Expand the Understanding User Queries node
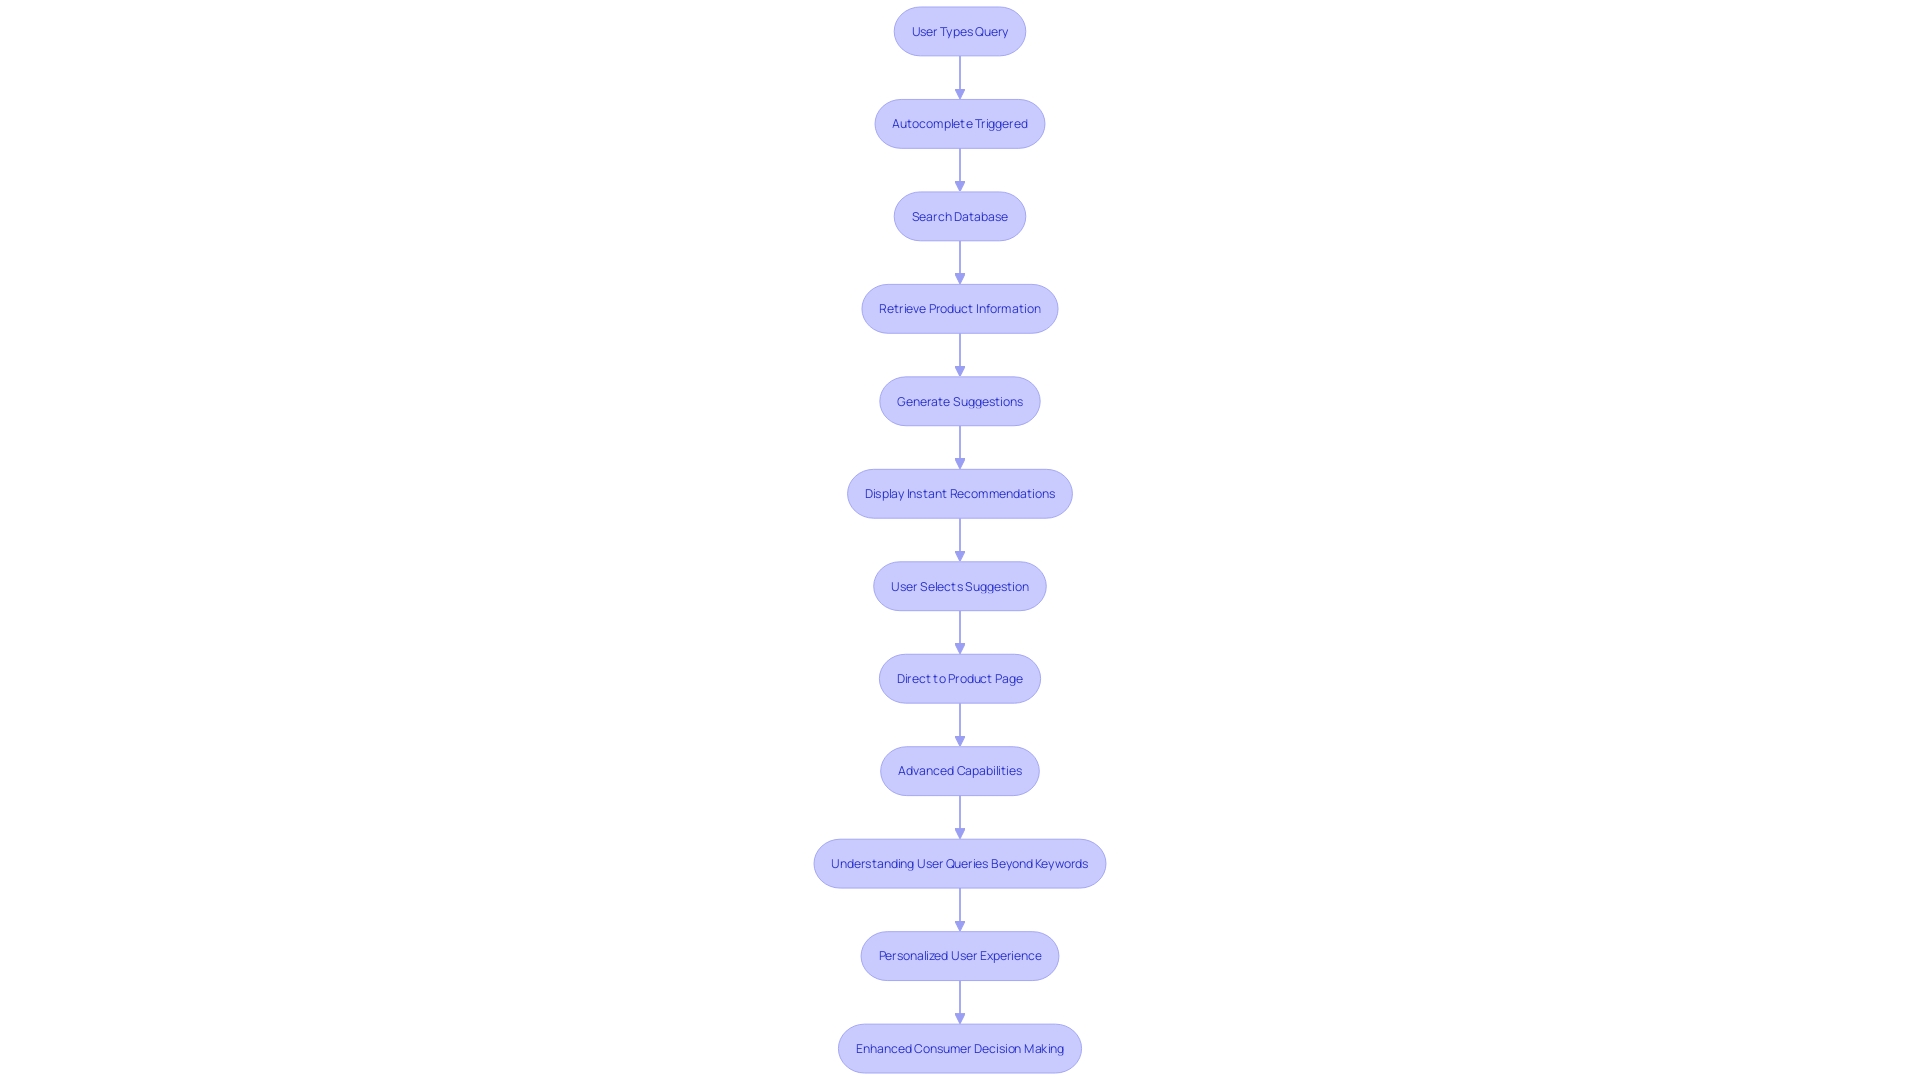Image resolution: width=1920 pixels, height=1080 pixels. (959, 862)
